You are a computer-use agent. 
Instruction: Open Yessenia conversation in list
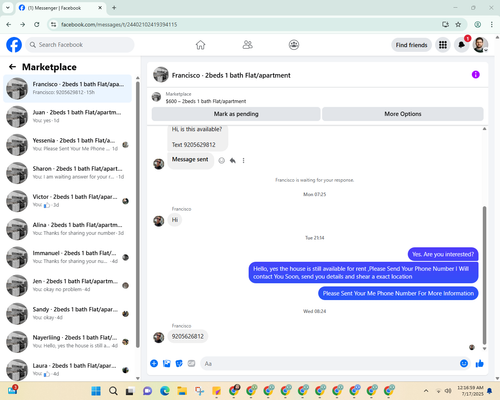[68, 145]
